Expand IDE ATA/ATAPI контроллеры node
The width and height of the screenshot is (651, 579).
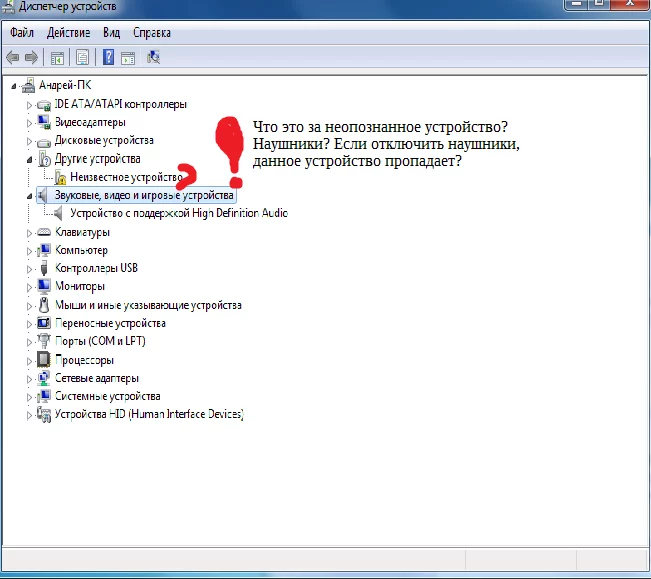29,105
